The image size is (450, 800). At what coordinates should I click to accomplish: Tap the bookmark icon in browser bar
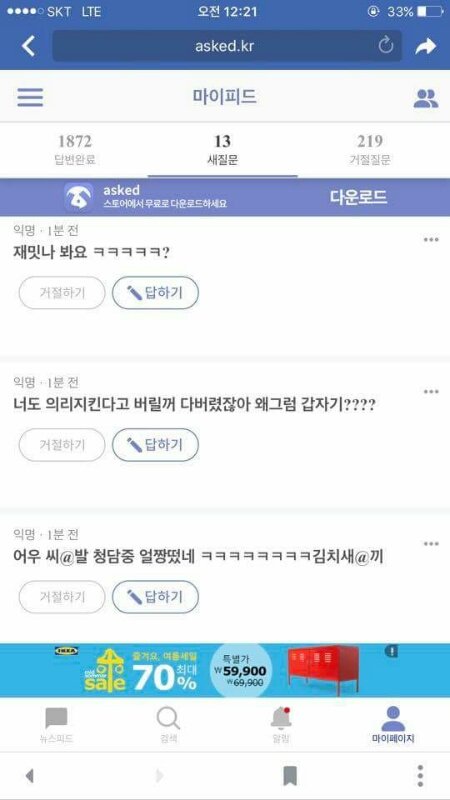(x=290, y=777)
